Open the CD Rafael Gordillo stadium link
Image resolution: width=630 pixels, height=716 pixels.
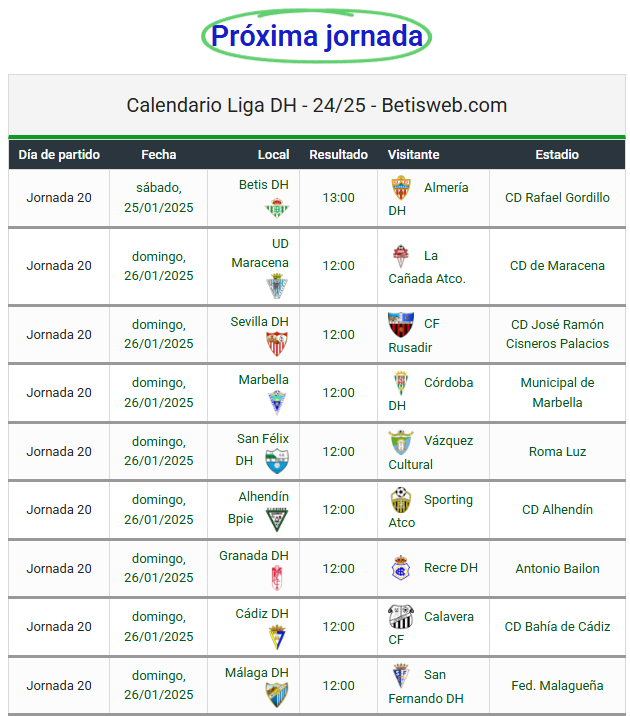click(557, 198)
